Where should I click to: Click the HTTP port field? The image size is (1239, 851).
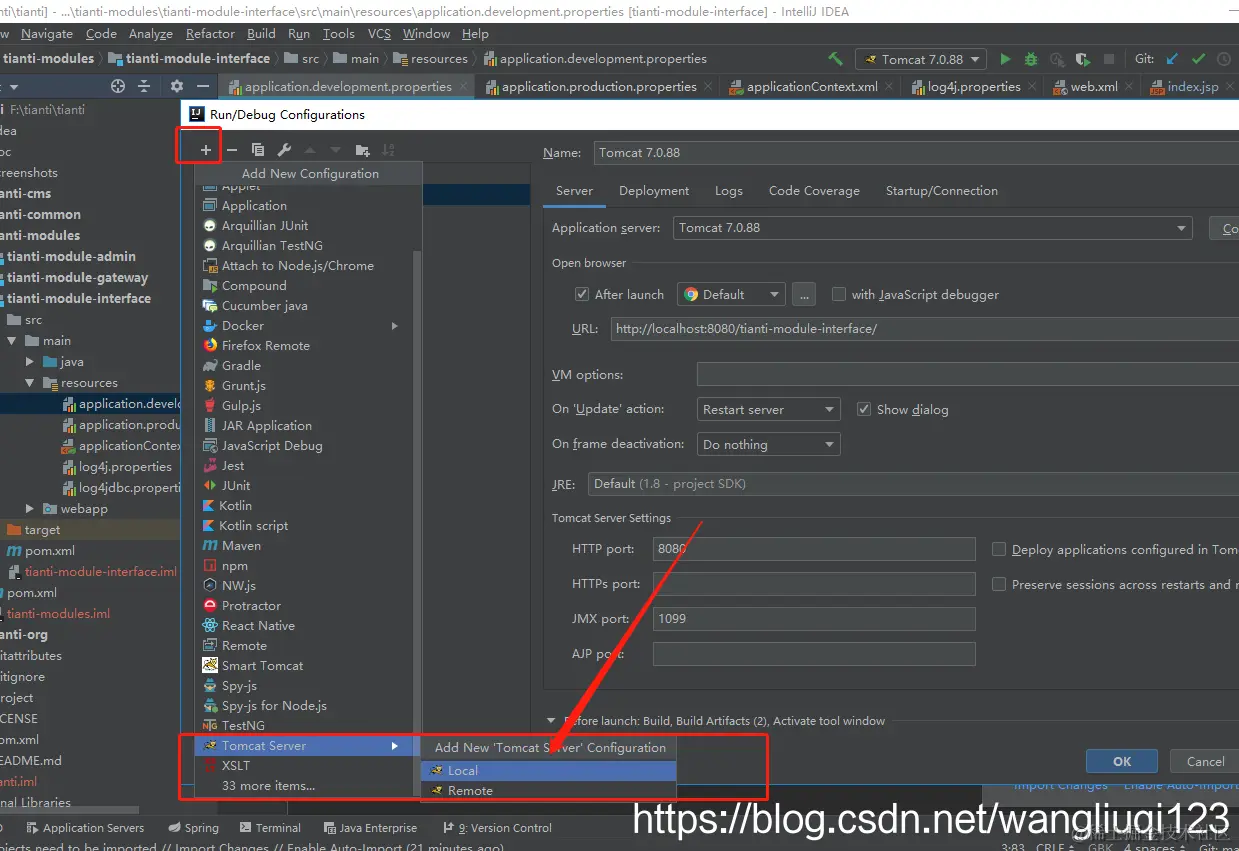814,548
